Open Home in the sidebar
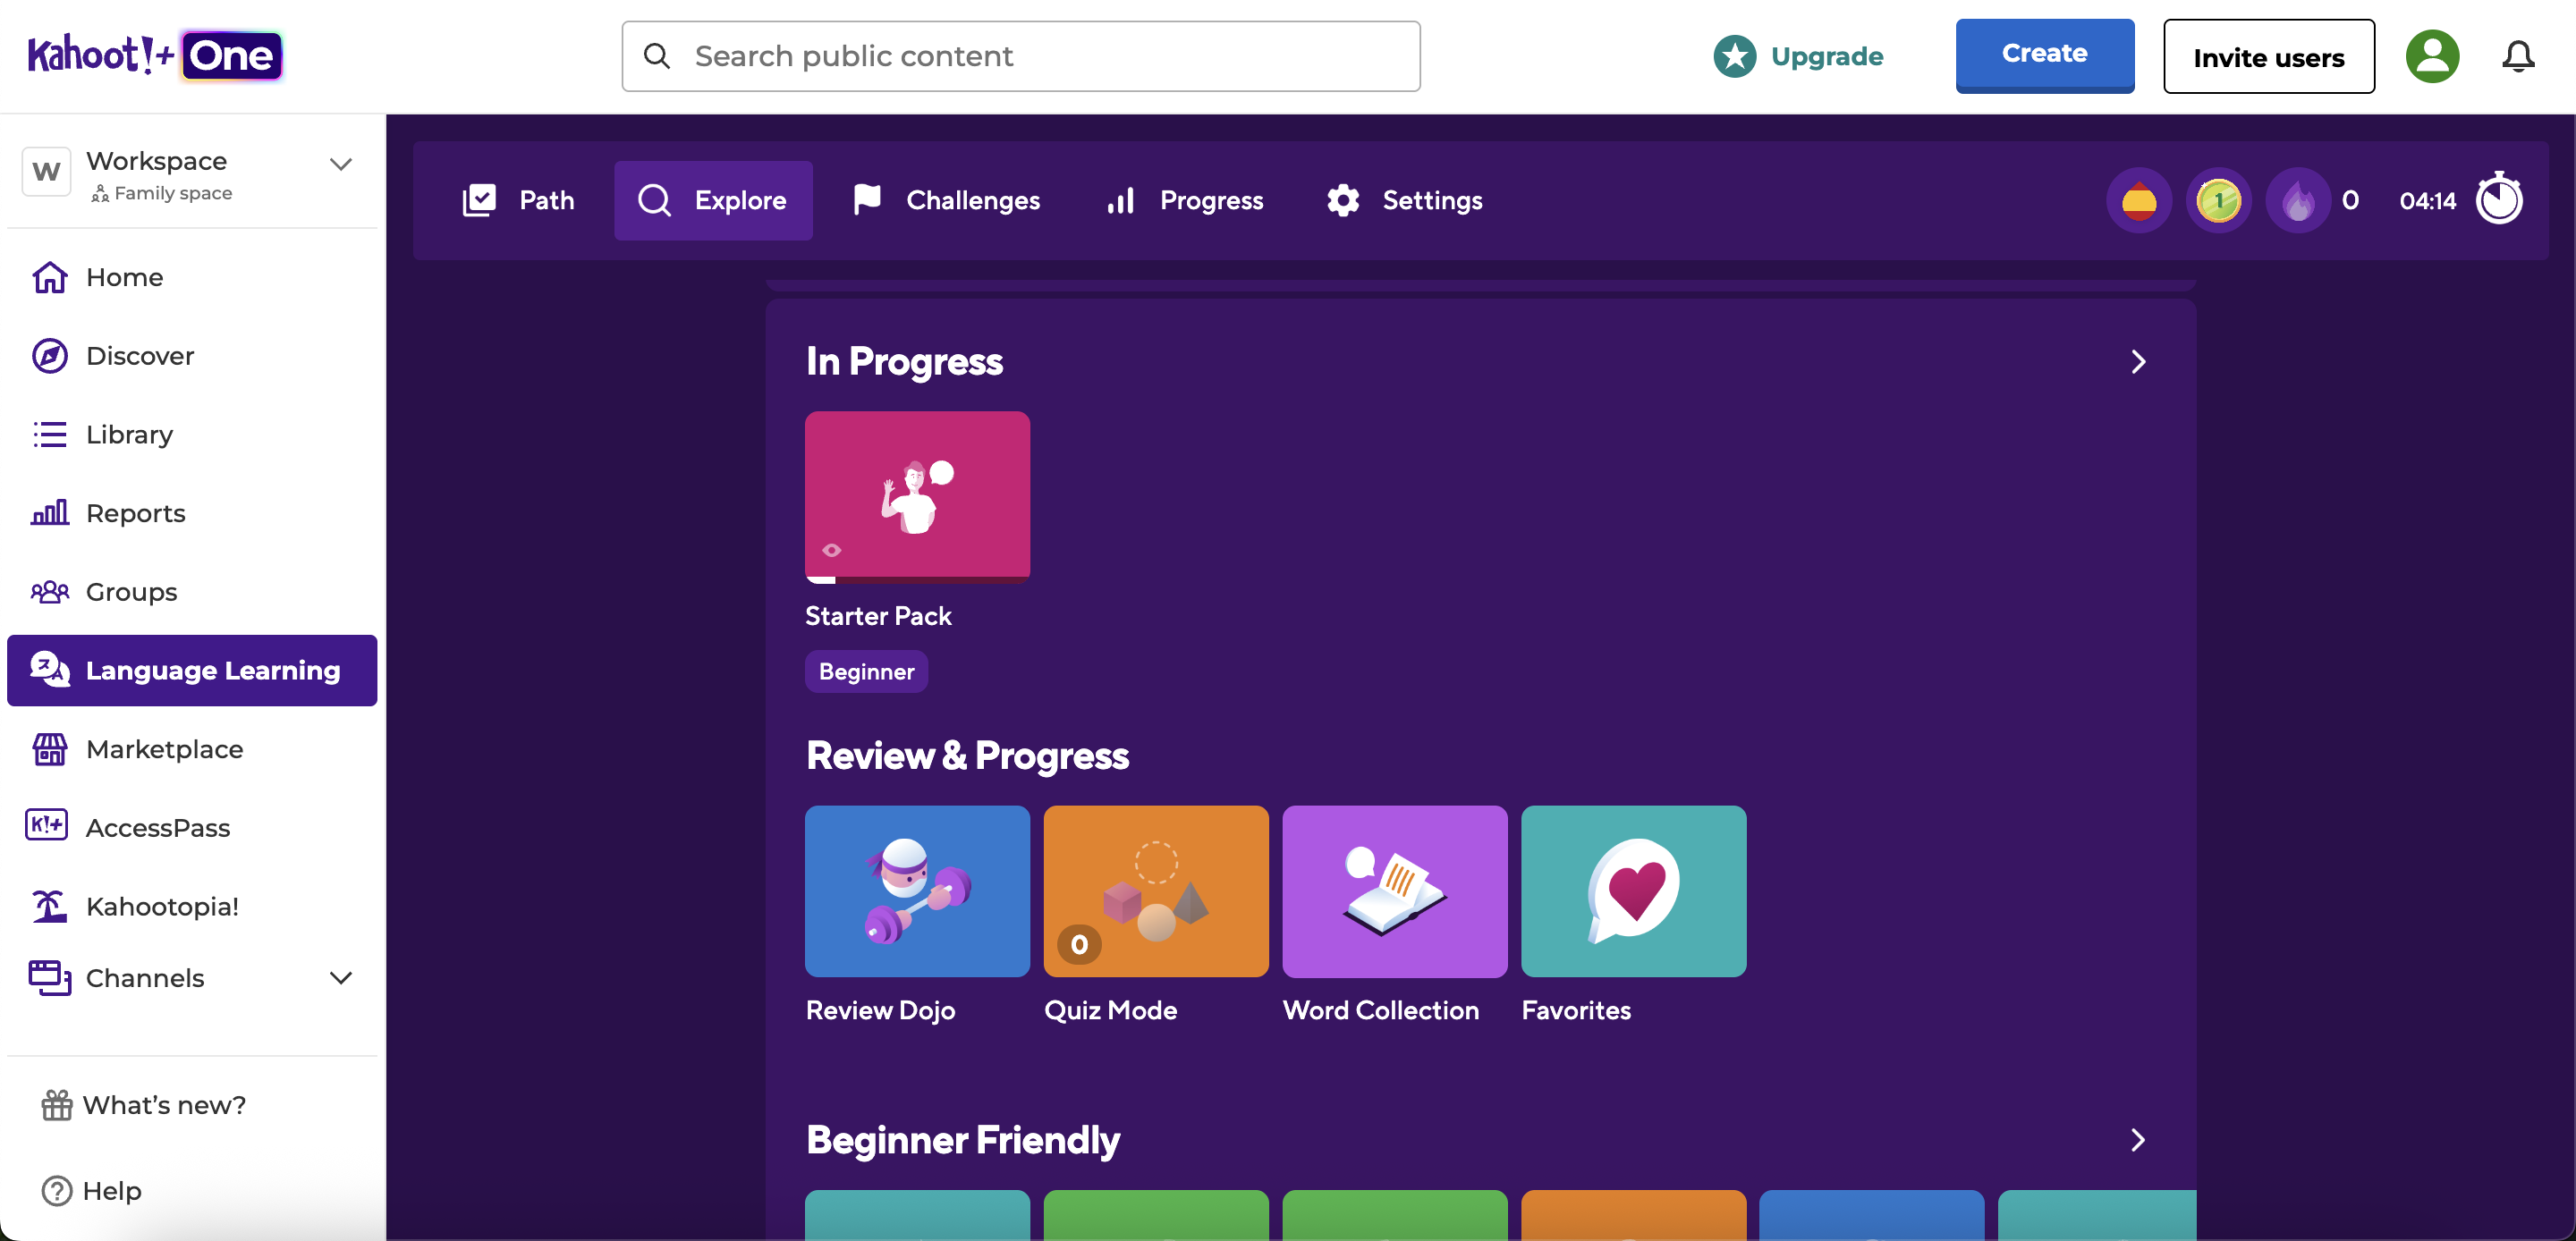This screenshot has width=2576, height=1241. [x=192, y=277]
